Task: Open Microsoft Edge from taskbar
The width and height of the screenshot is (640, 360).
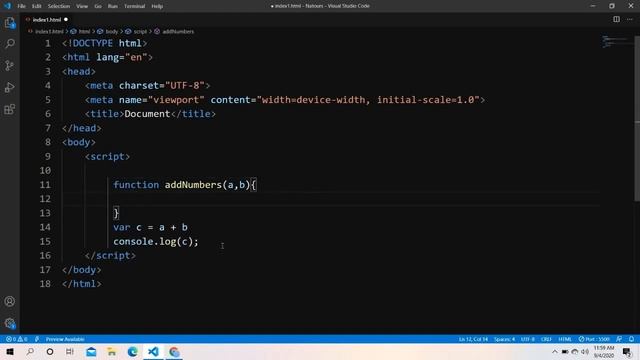Action: 132,352
